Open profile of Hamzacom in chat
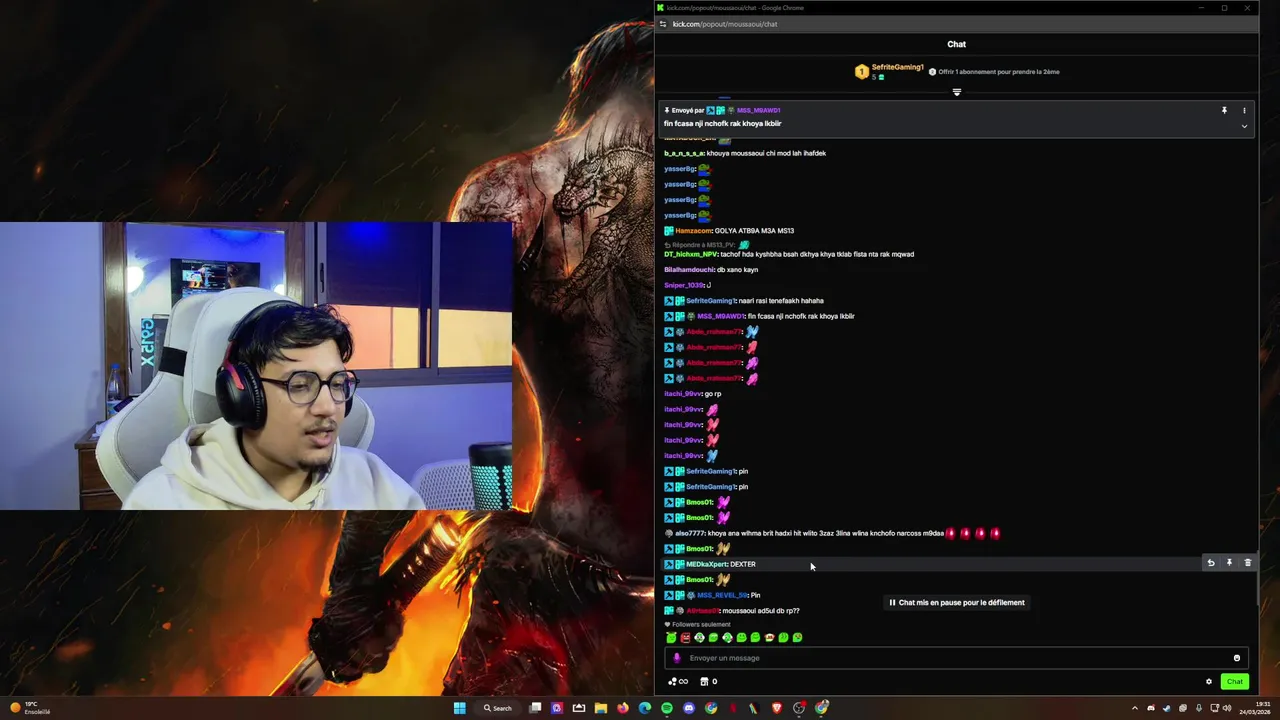 pos(693,231)
